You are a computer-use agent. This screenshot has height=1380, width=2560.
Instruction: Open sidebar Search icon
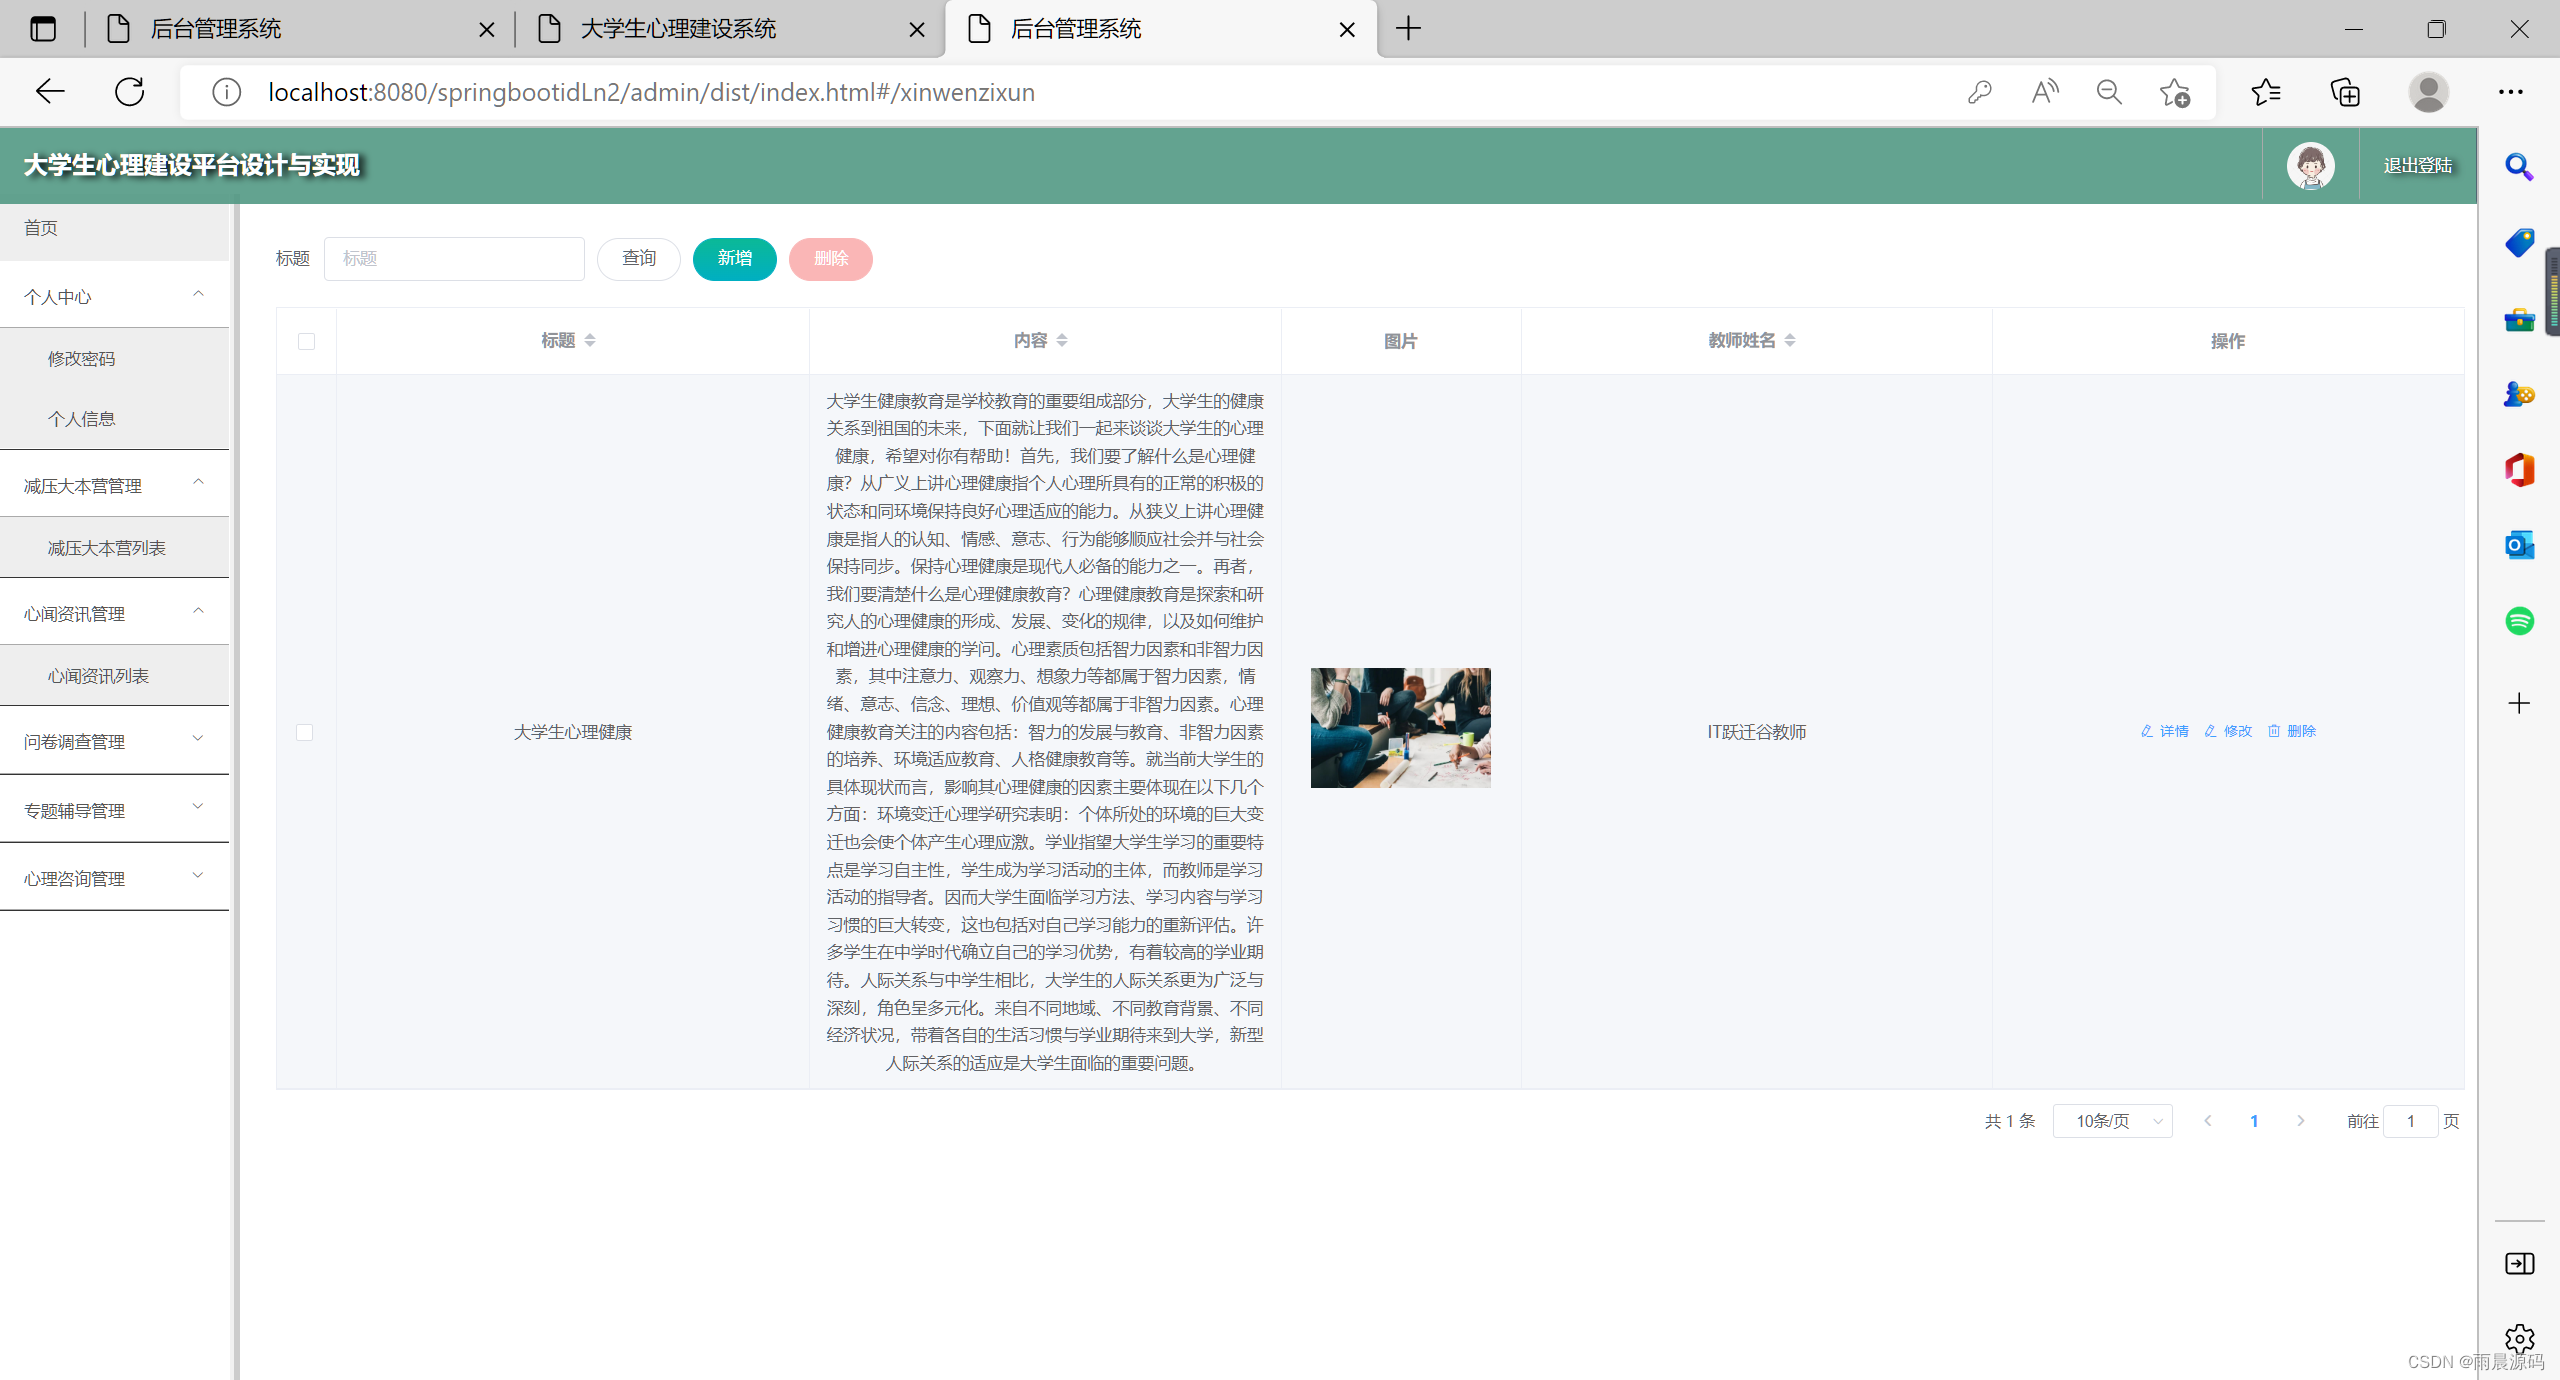click(x=2519, y=166)
